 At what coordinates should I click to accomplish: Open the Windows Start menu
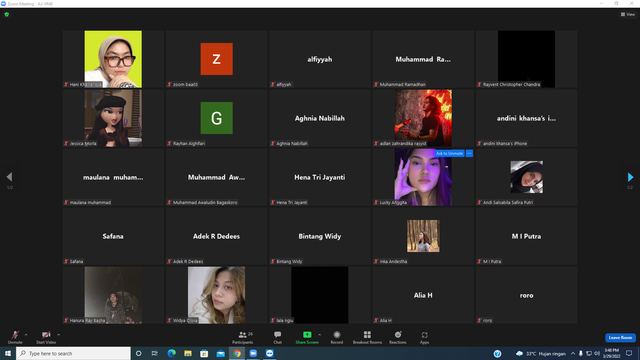(8, 353)
